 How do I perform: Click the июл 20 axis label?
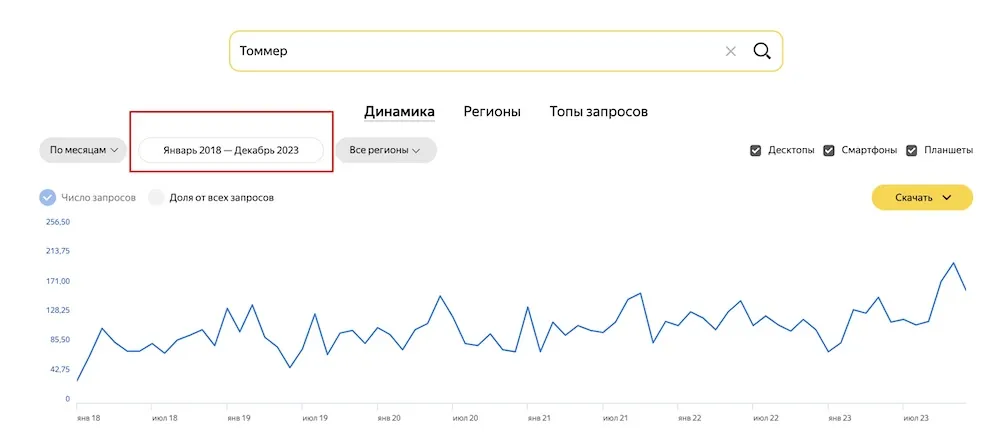(466, 418)
